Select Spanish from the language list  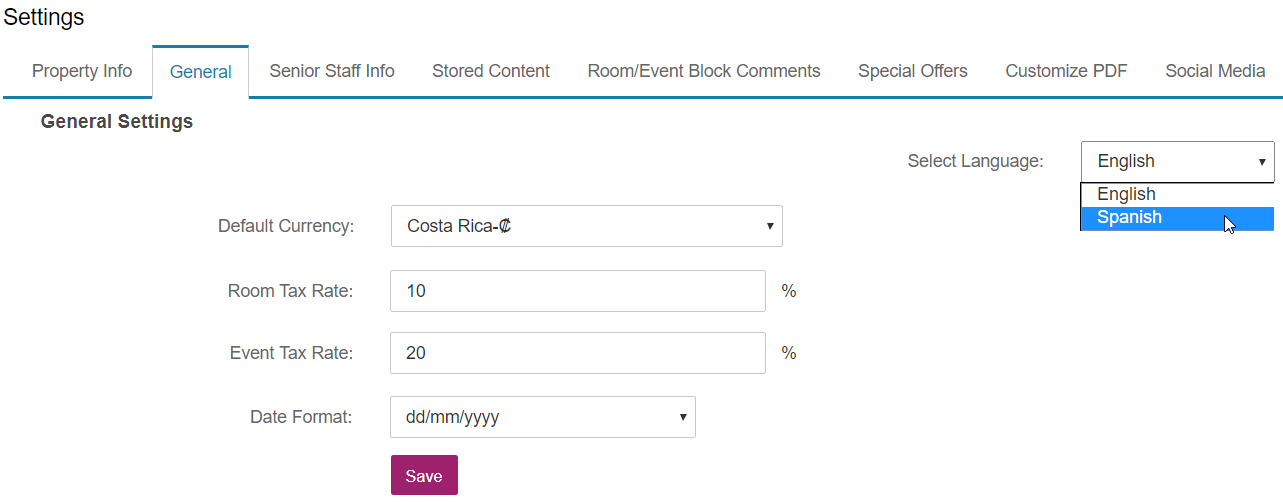pos(1177,218)
